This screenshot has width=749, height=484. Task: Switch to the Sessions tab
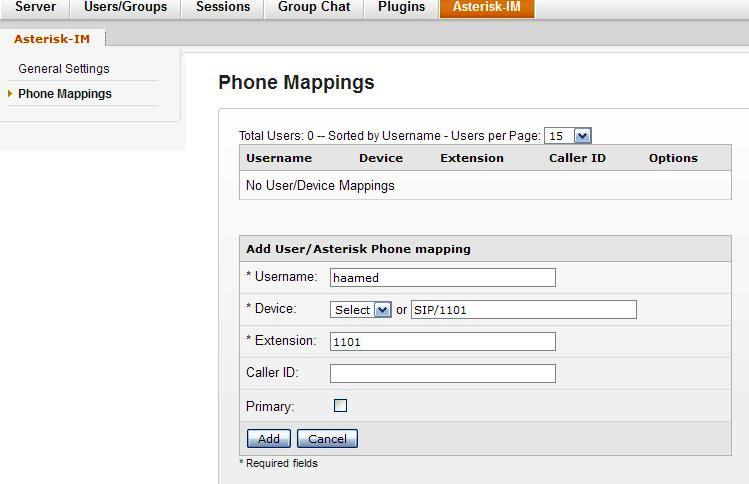(223, 7)
